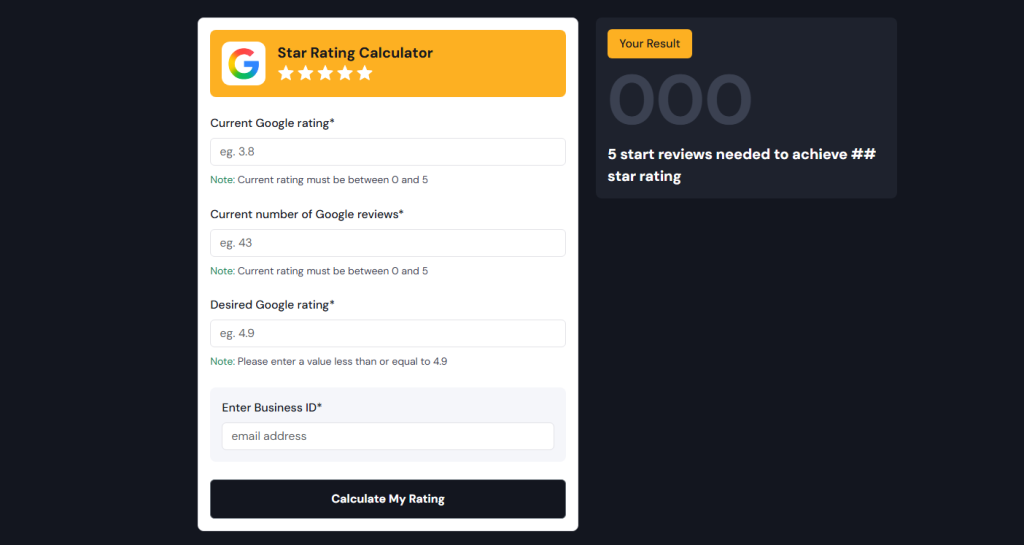
Task: Click the third star in header
Action: (x=325, y=73)
